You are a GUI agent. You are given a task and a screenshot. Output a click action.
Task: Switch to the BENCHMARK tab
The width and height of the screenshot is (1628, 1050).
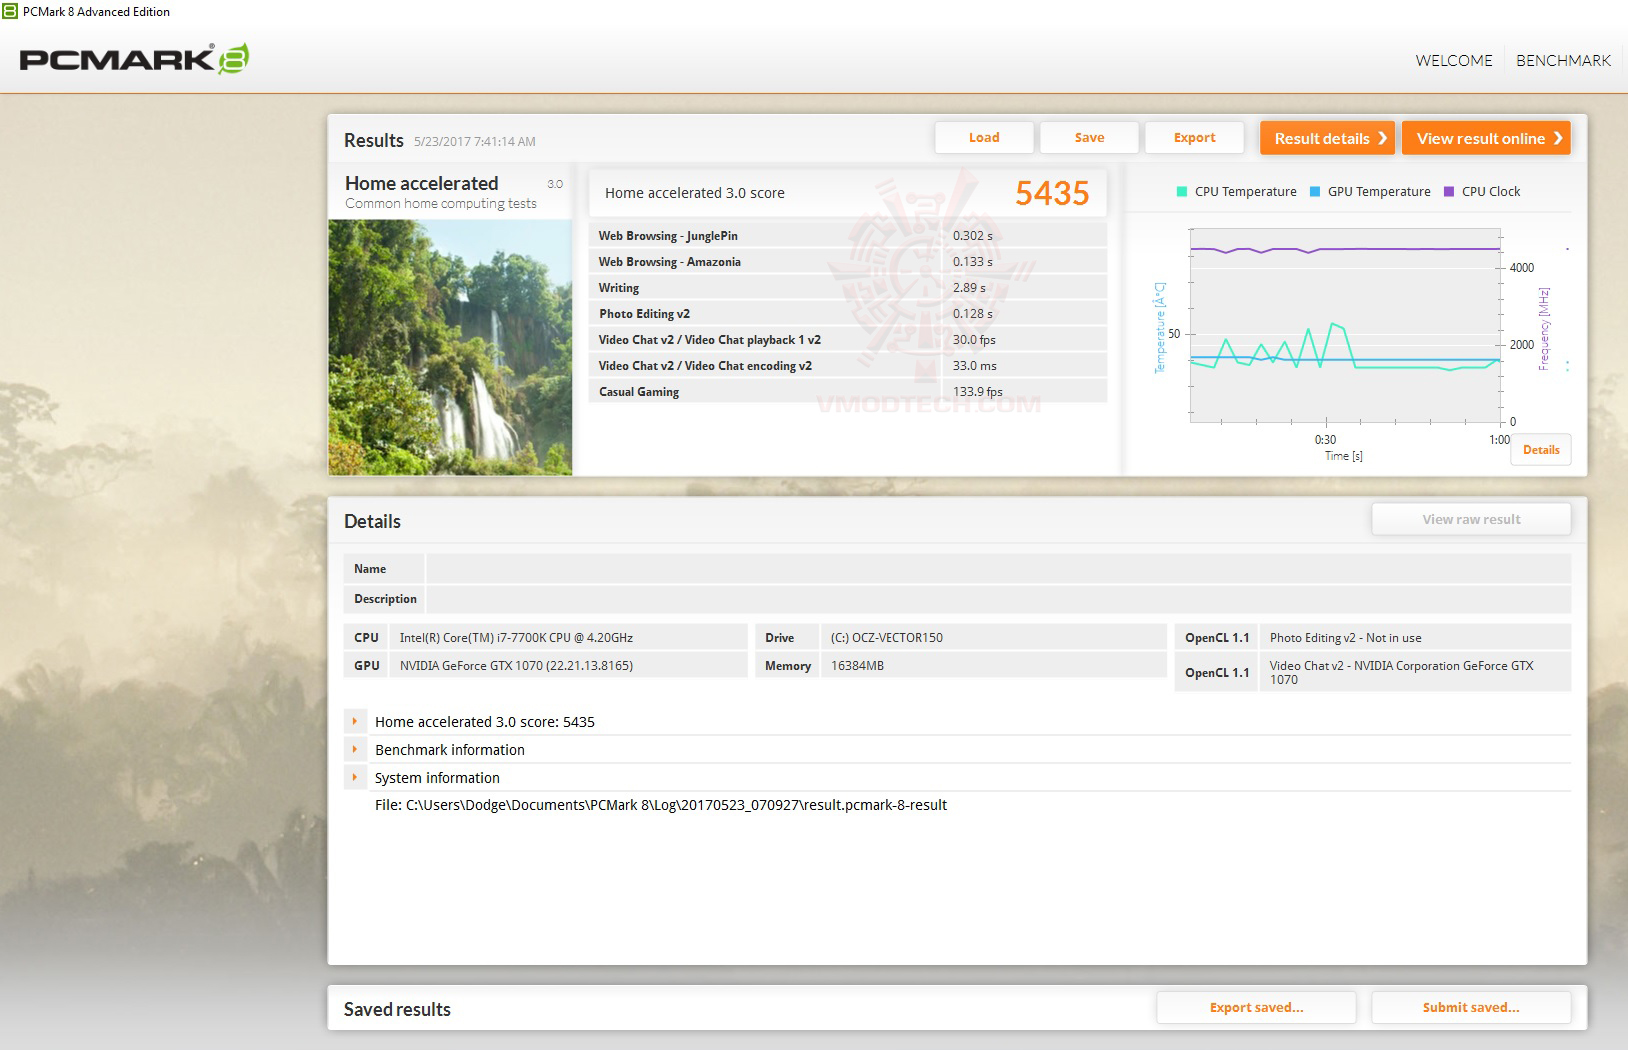click(1563, 60)
